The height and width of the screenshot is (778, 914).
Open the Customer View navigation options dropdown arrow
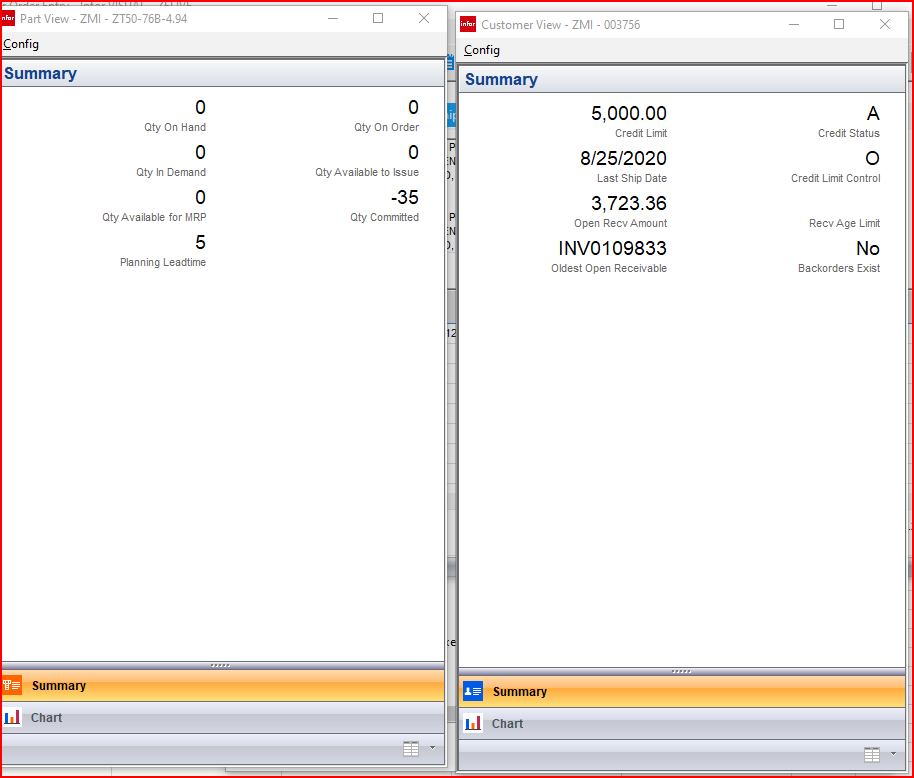893,754
